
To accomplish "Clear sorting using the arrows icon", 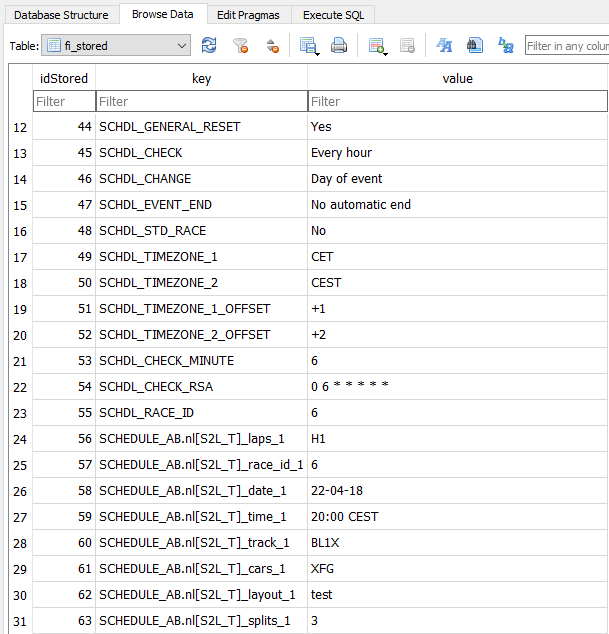I will click(x=273, y=45).
